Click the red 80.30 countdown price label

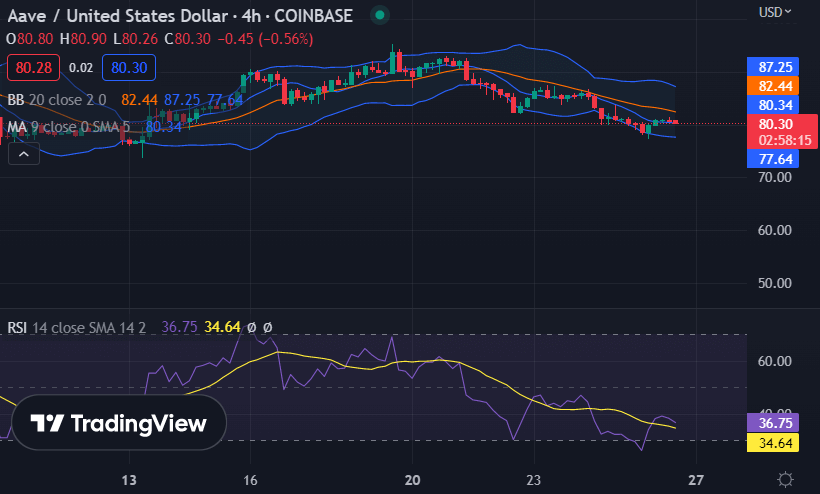coord(781,130)
